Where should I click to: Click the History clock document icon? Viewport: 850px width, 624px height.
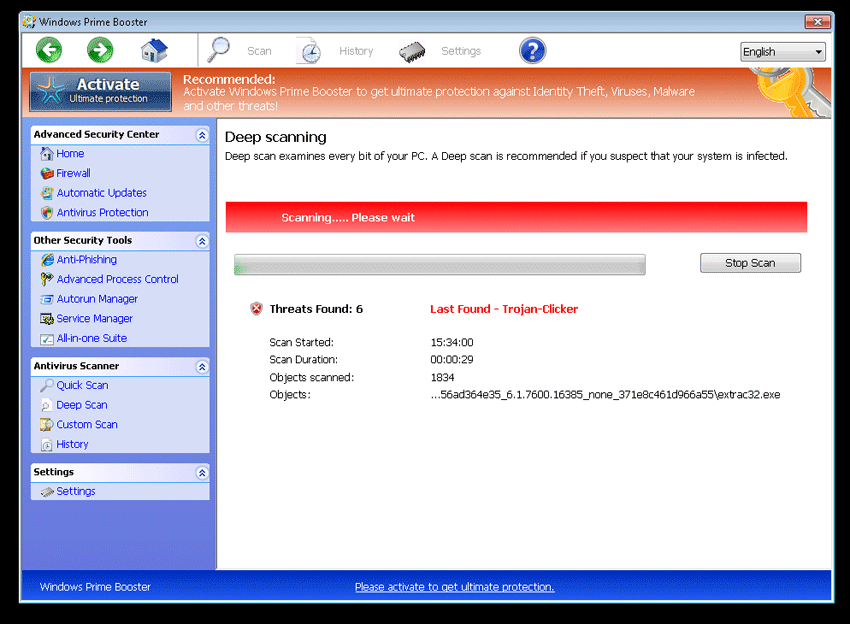click(309, 51)
